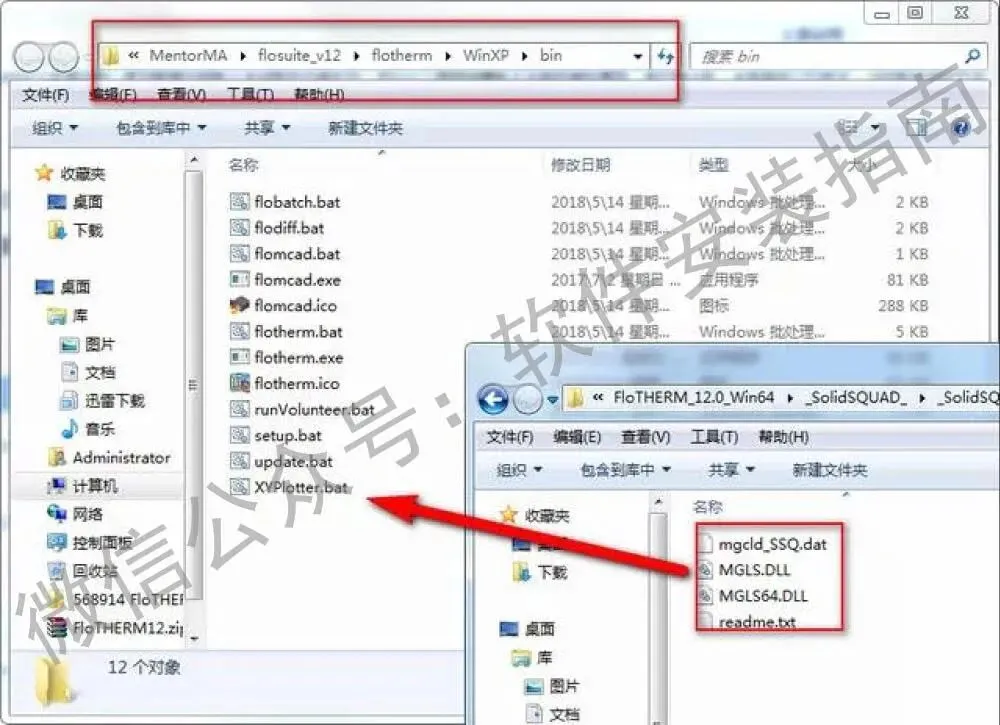Click flosuite_v12 in the address path

click(299, 55)
